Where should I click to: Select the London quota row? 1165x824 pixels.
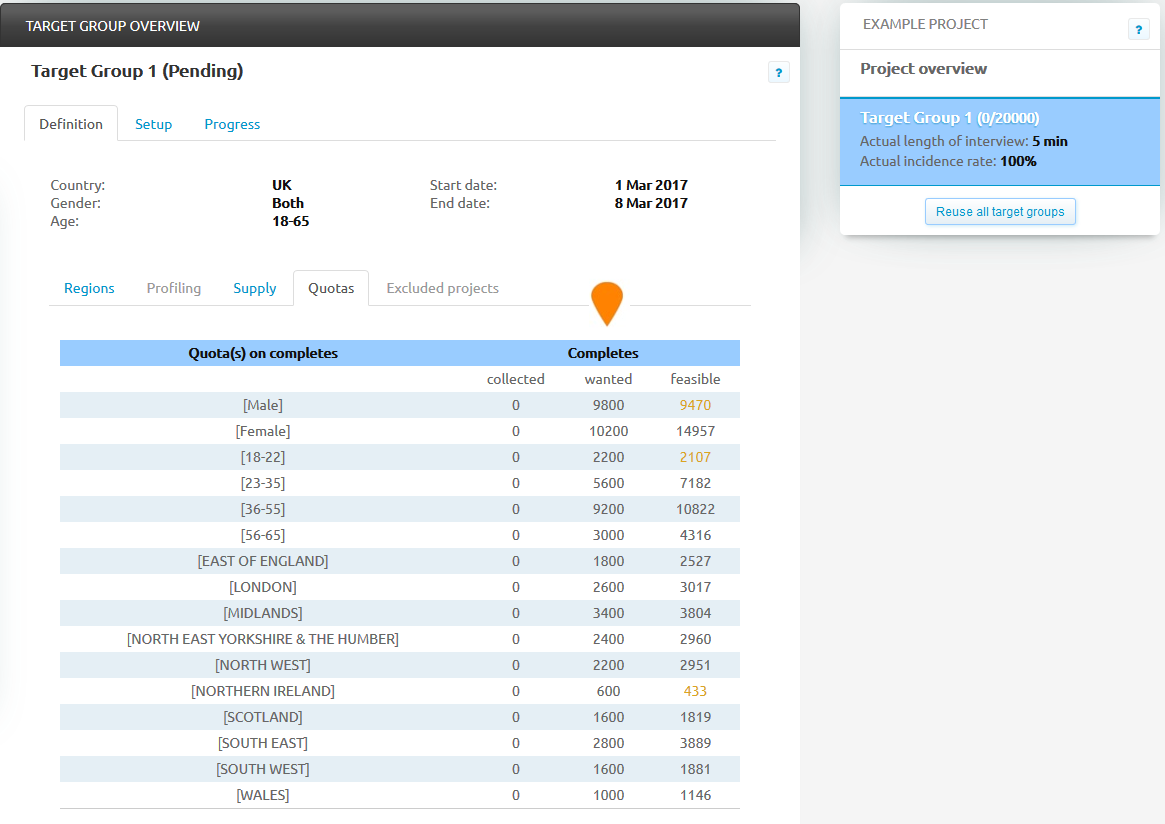click(x=263, y=587)
